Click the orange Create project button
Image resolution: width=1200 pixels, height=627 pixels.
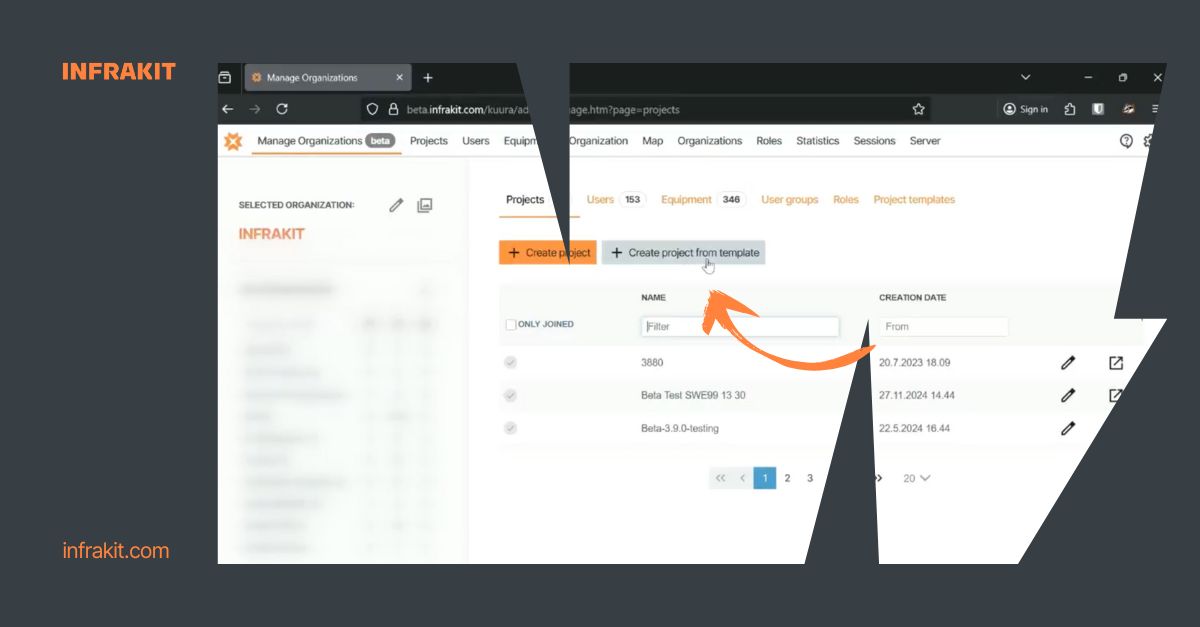(x=548, y=253)
